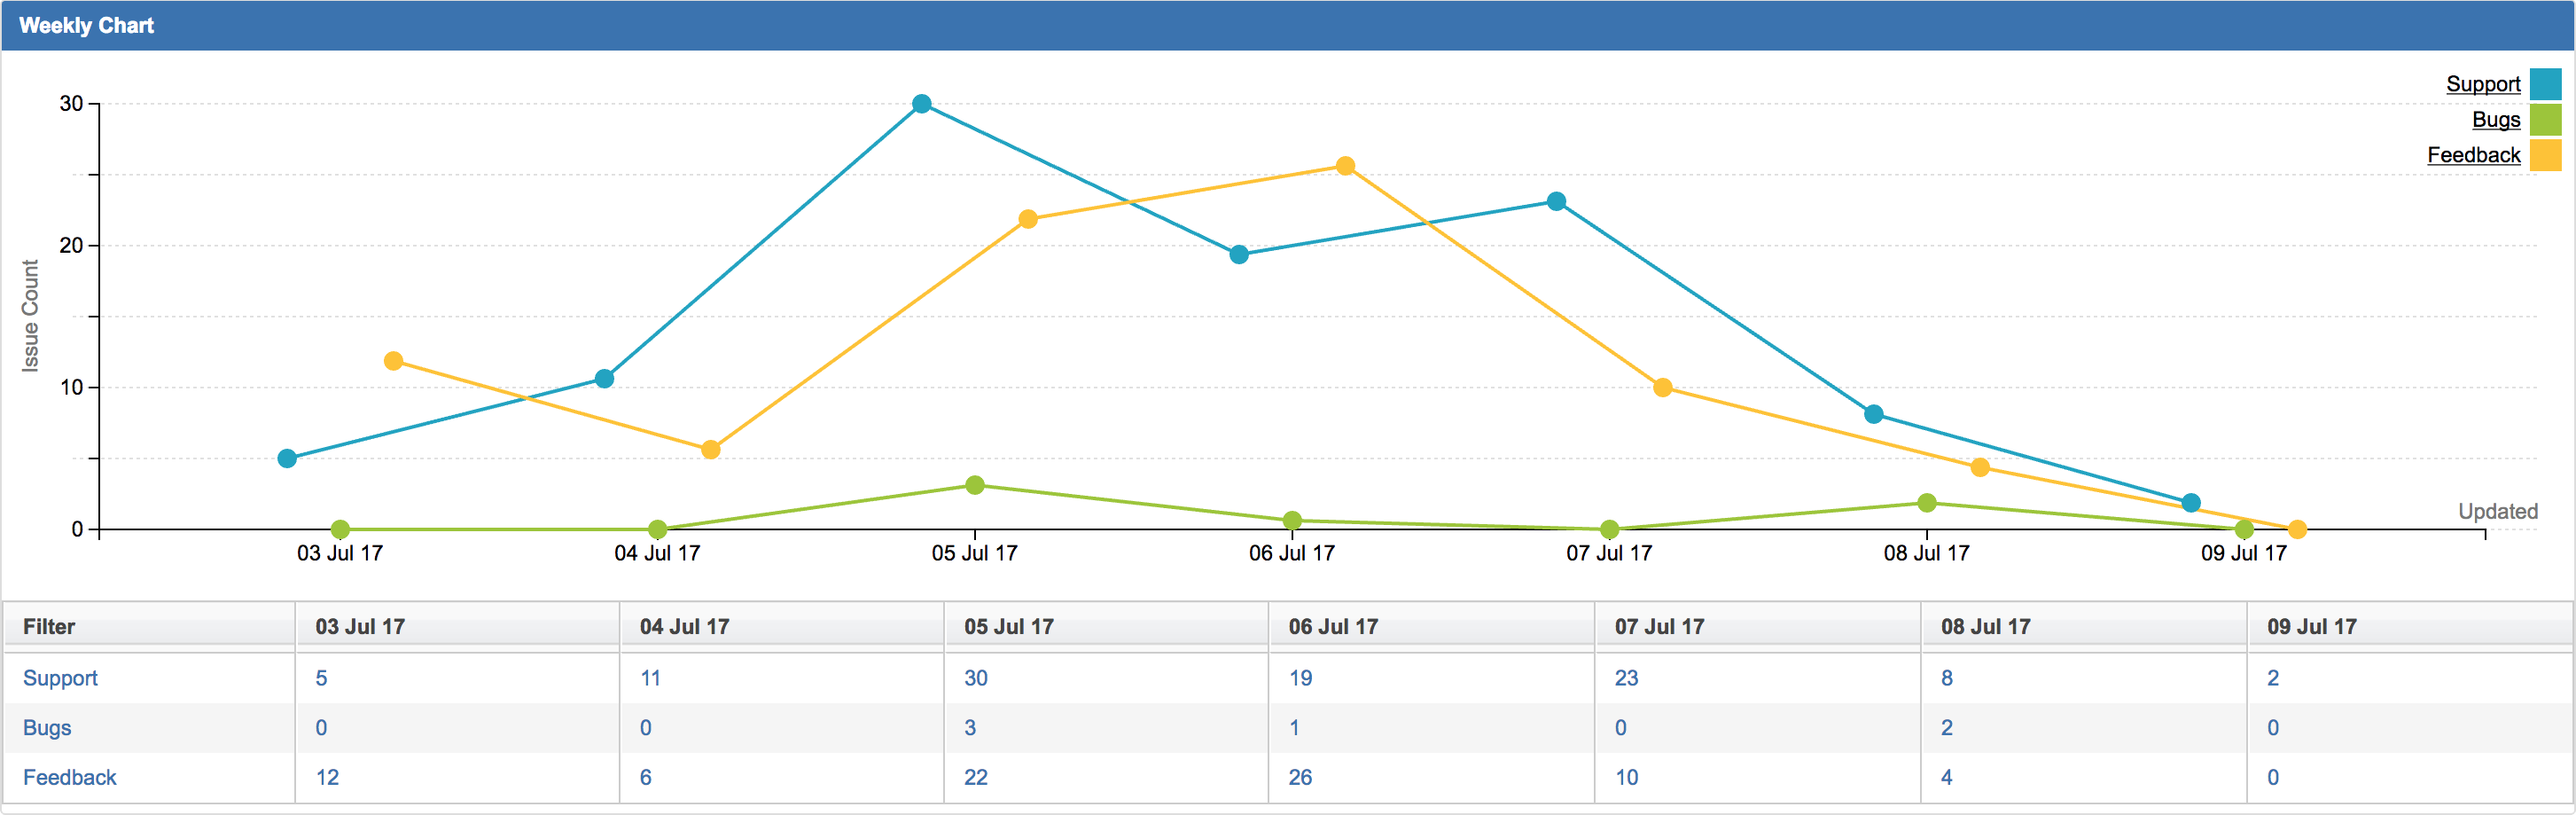
Task: Click the Support value 30 for 05 Jul
Action: tap(977, 678)
